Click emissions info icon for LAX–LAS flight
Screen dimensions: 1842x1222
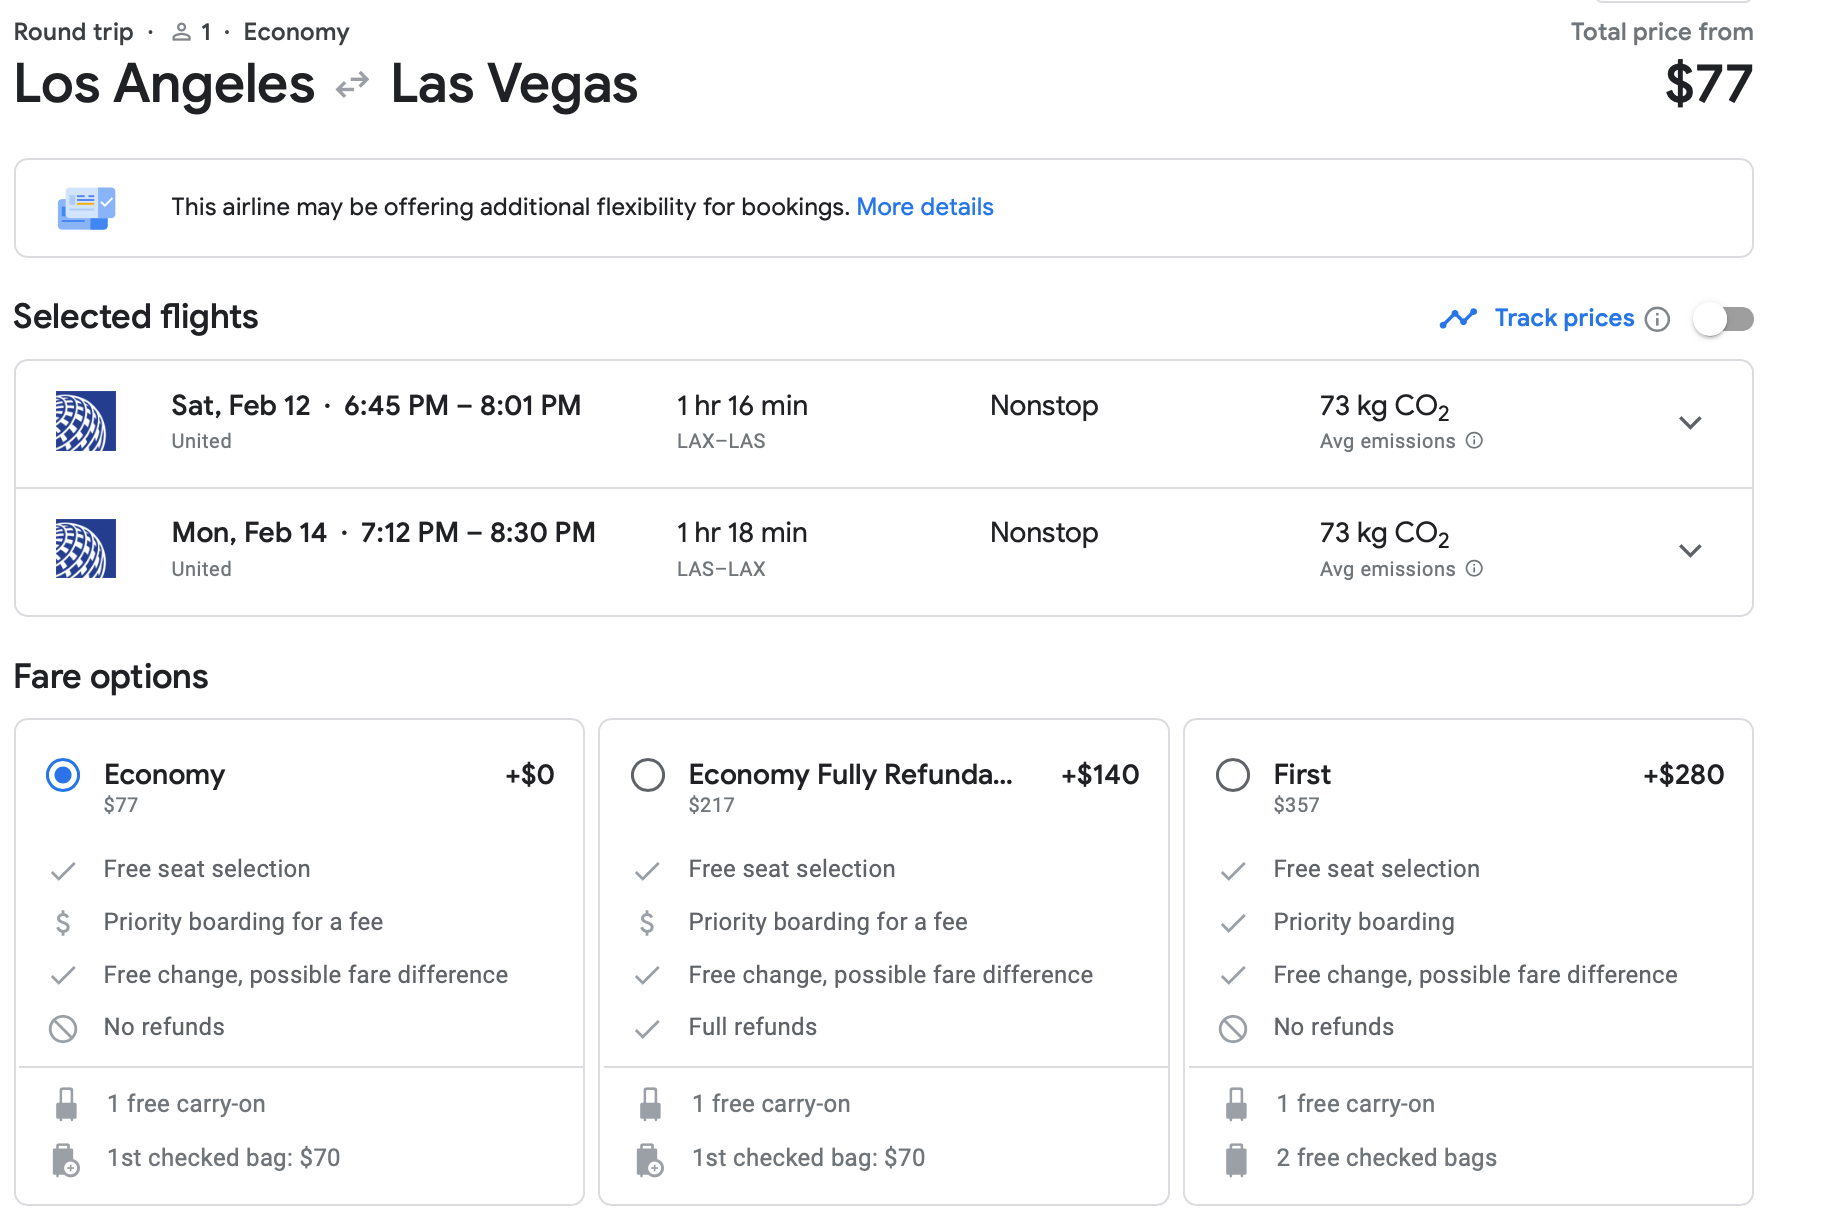(1474, 441)
